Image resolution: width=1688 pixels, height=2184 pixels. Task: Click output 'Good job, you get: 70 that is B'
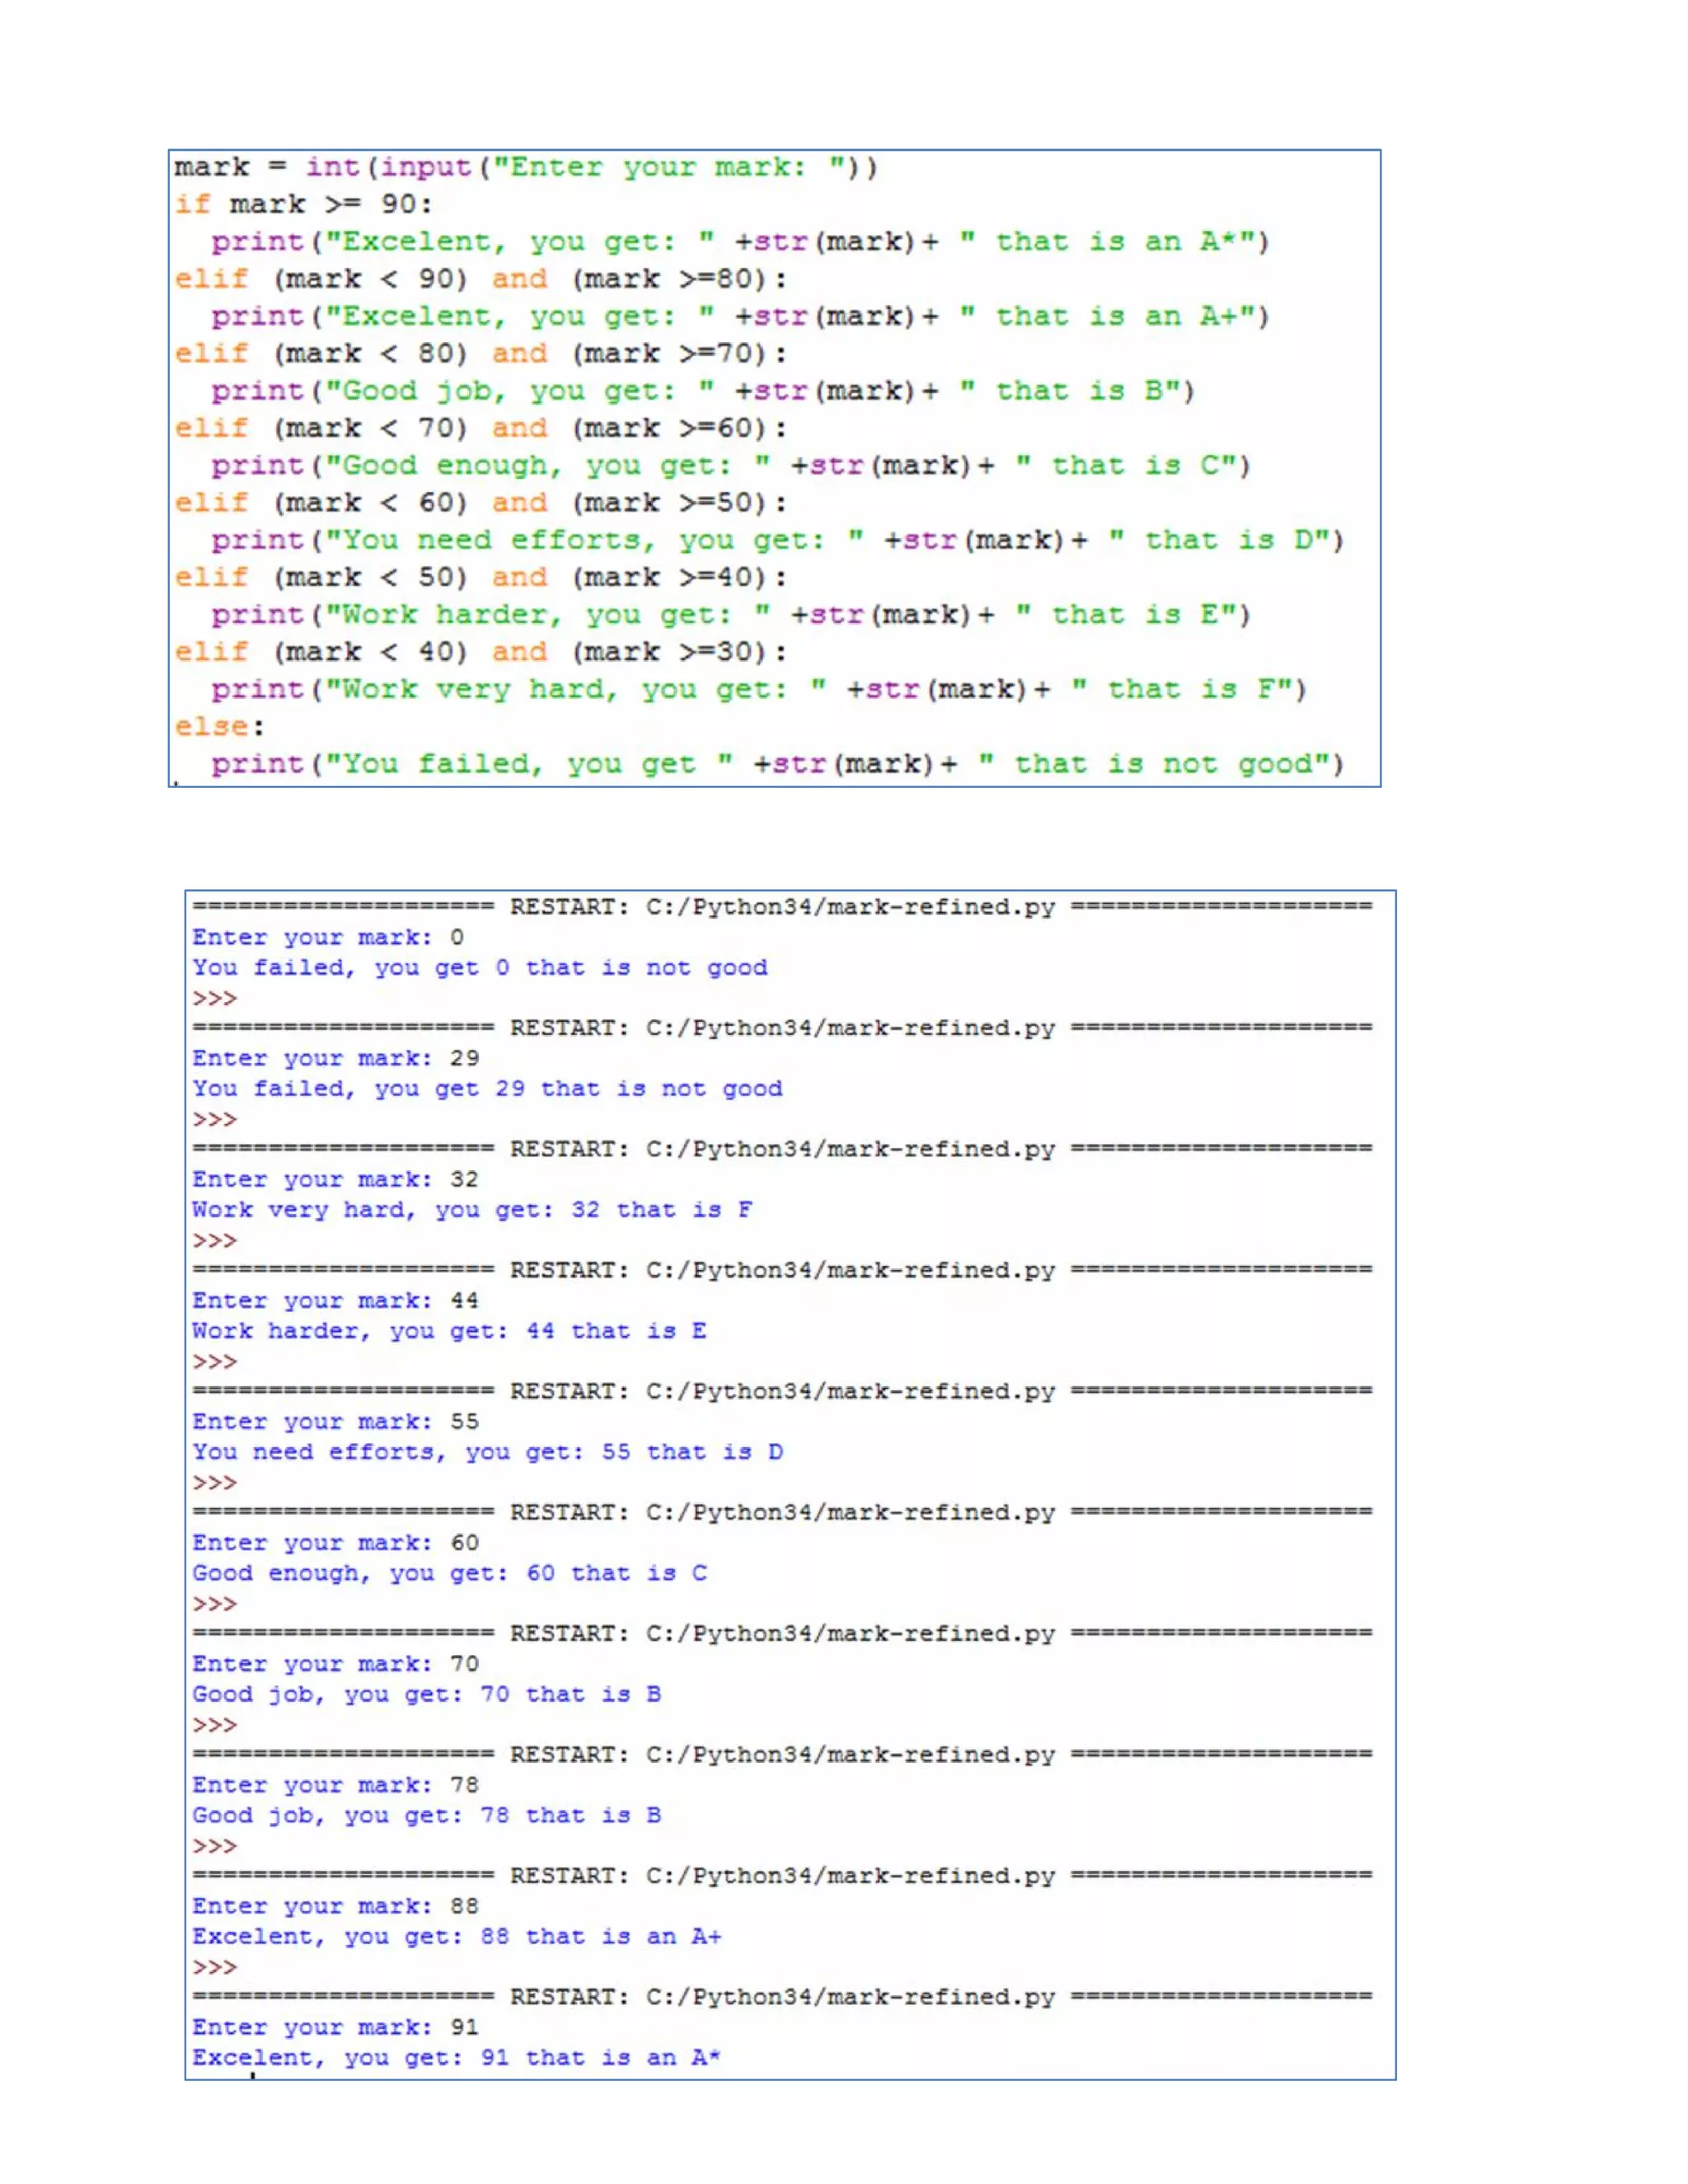(427, 1694)
